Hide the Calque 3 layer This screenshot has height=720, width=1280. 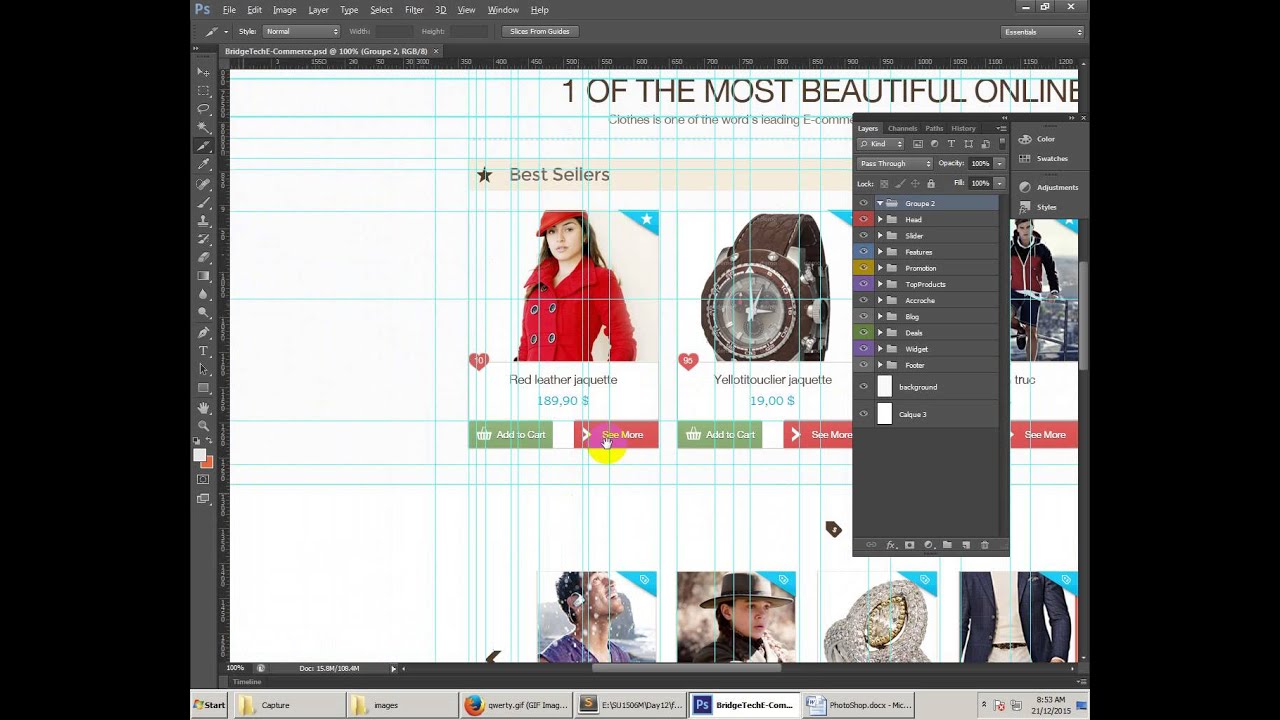click(864, 414)
